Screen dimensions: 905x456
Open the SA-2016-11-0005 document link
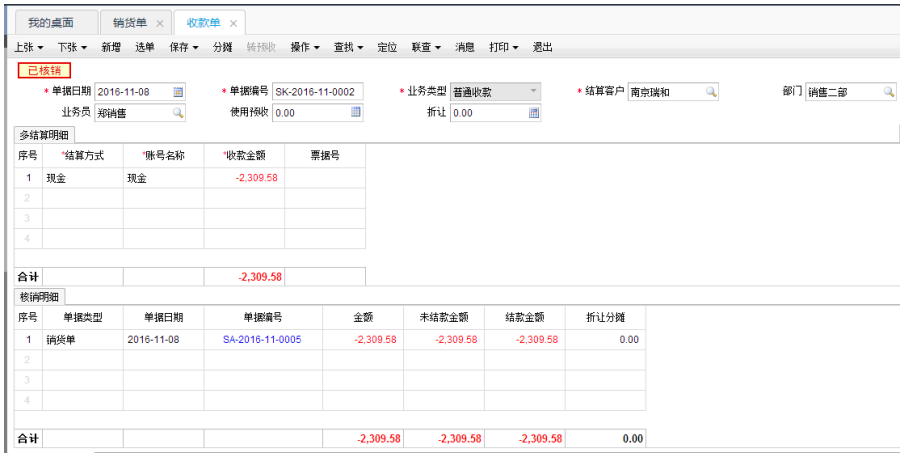(x=262, y=340)
